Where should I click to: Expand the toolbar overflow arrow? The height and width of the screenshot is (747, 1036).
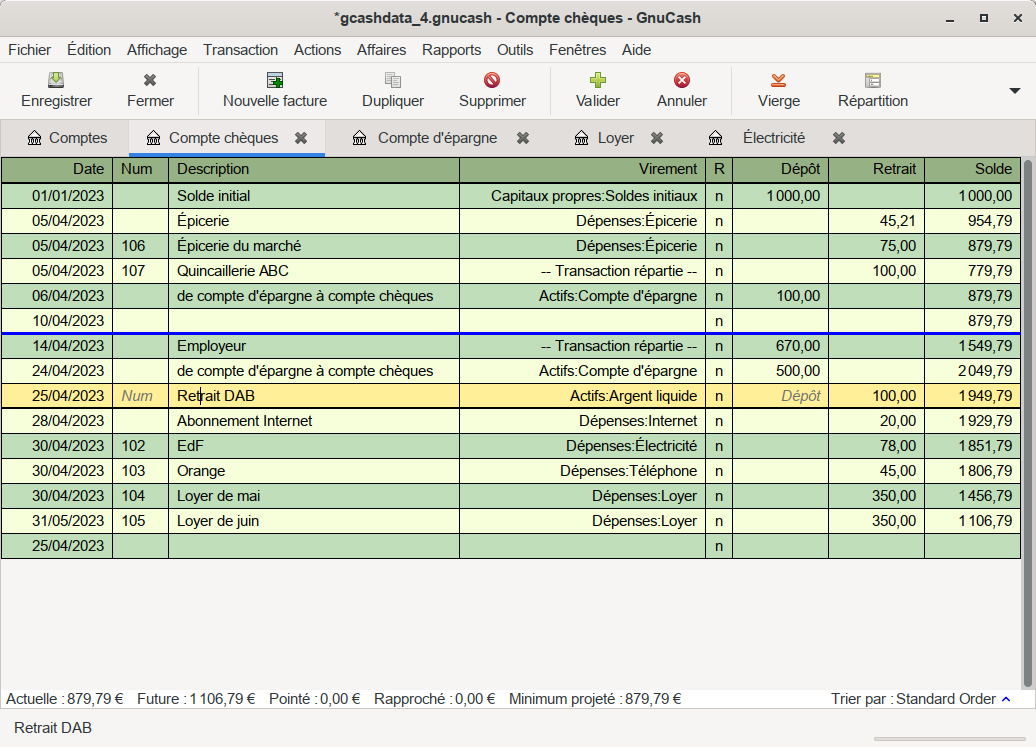point(1015,90)
